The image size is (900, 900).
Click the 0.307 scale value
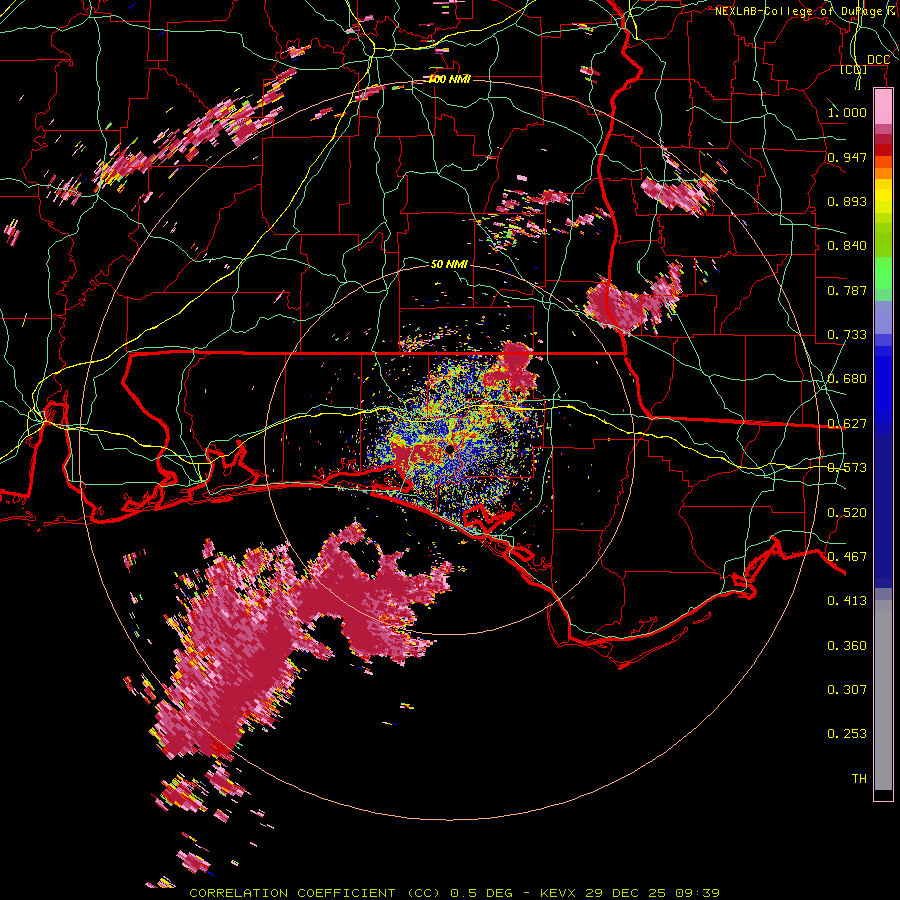(847, 689)
